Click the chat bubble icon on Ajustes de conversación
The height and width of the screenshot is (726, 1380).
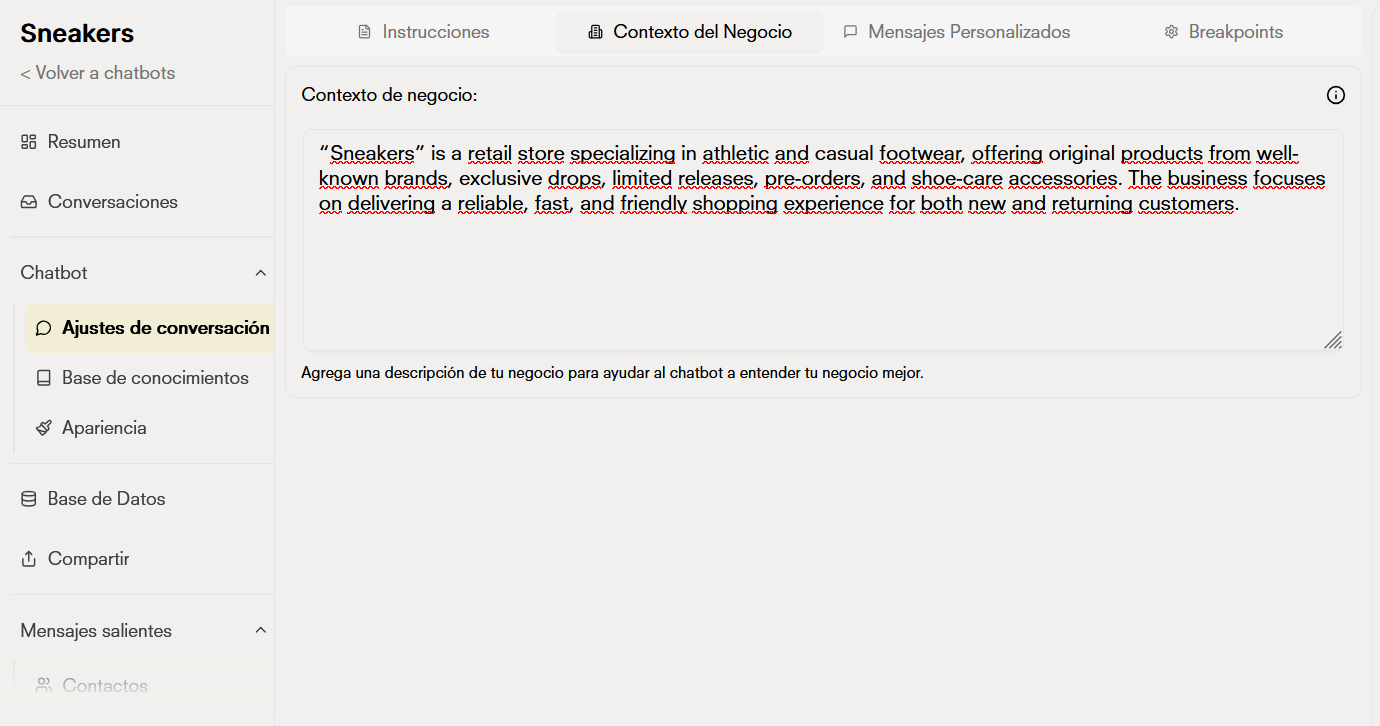42,327
